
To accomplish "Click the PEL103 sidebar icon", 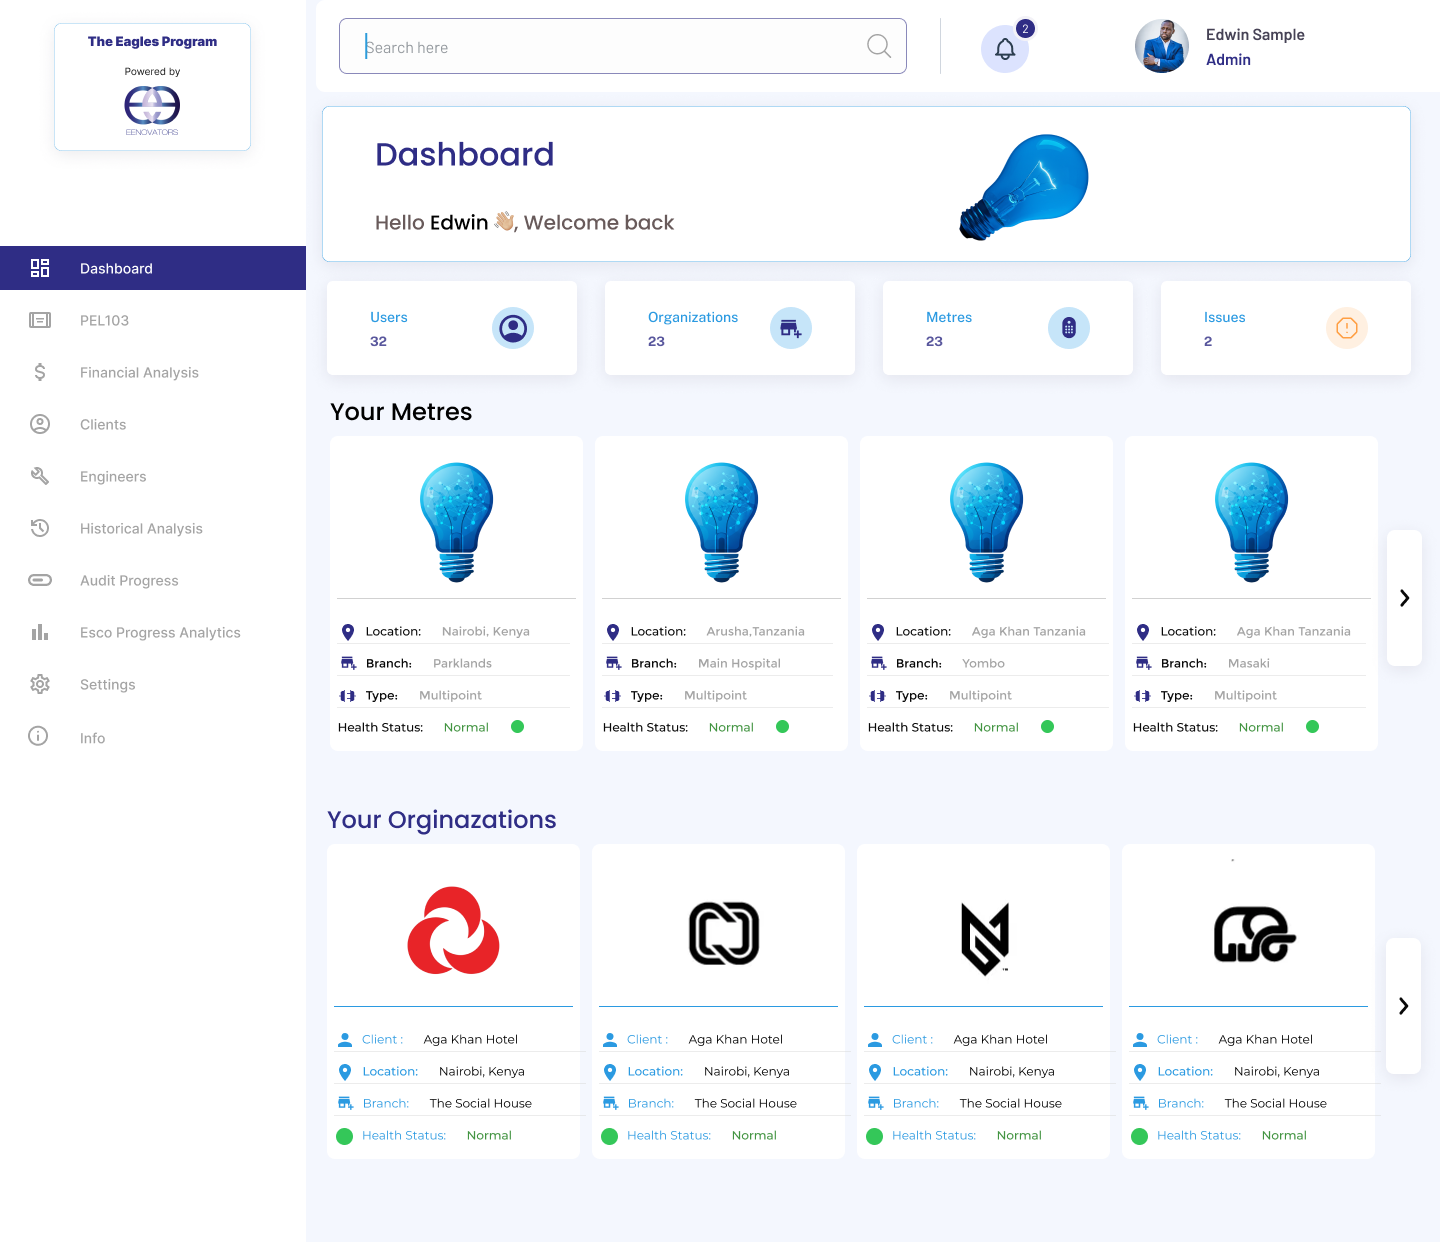I will click(40, 320).
